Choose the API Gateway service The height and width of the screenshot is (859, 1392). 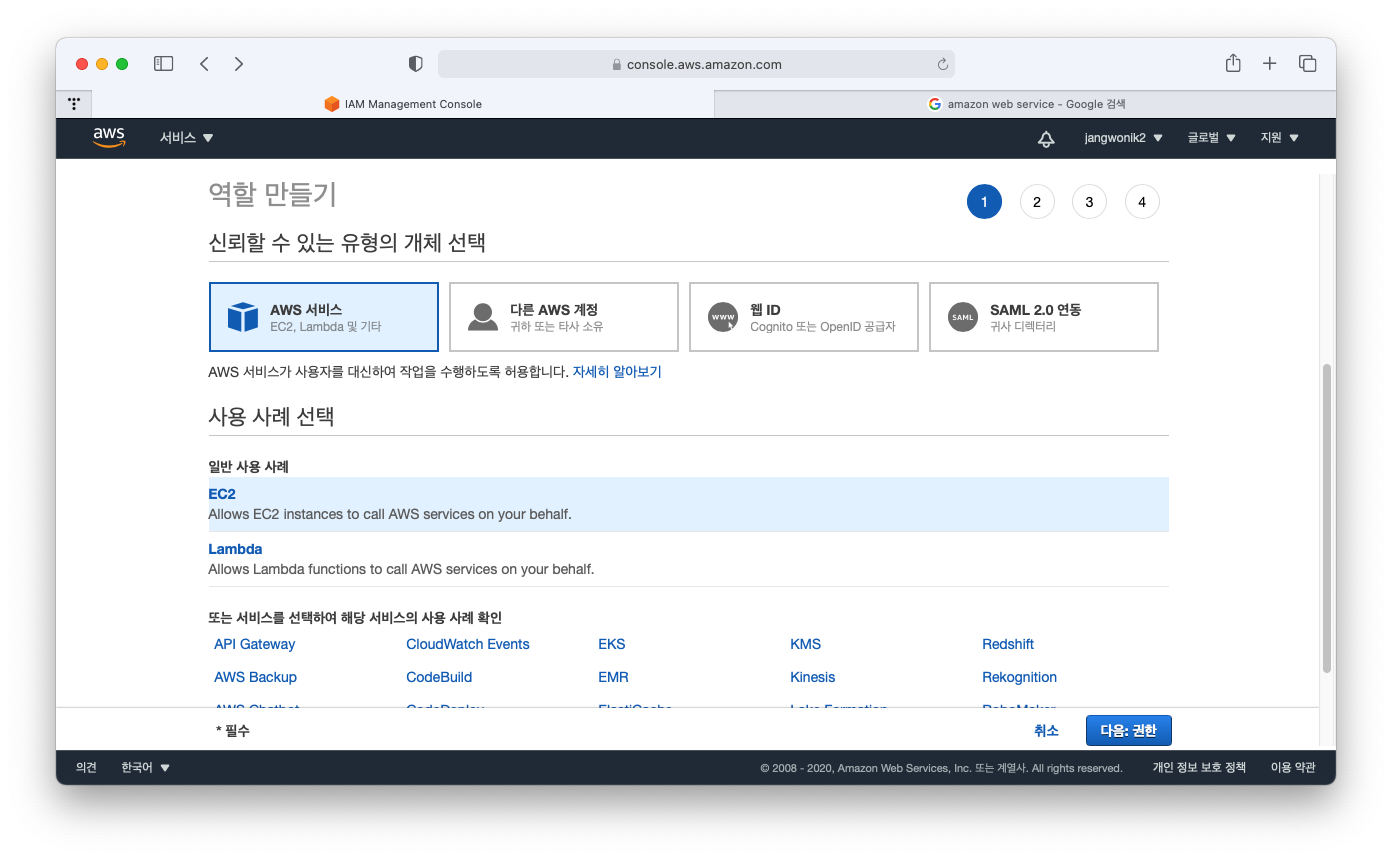[254, 644]
